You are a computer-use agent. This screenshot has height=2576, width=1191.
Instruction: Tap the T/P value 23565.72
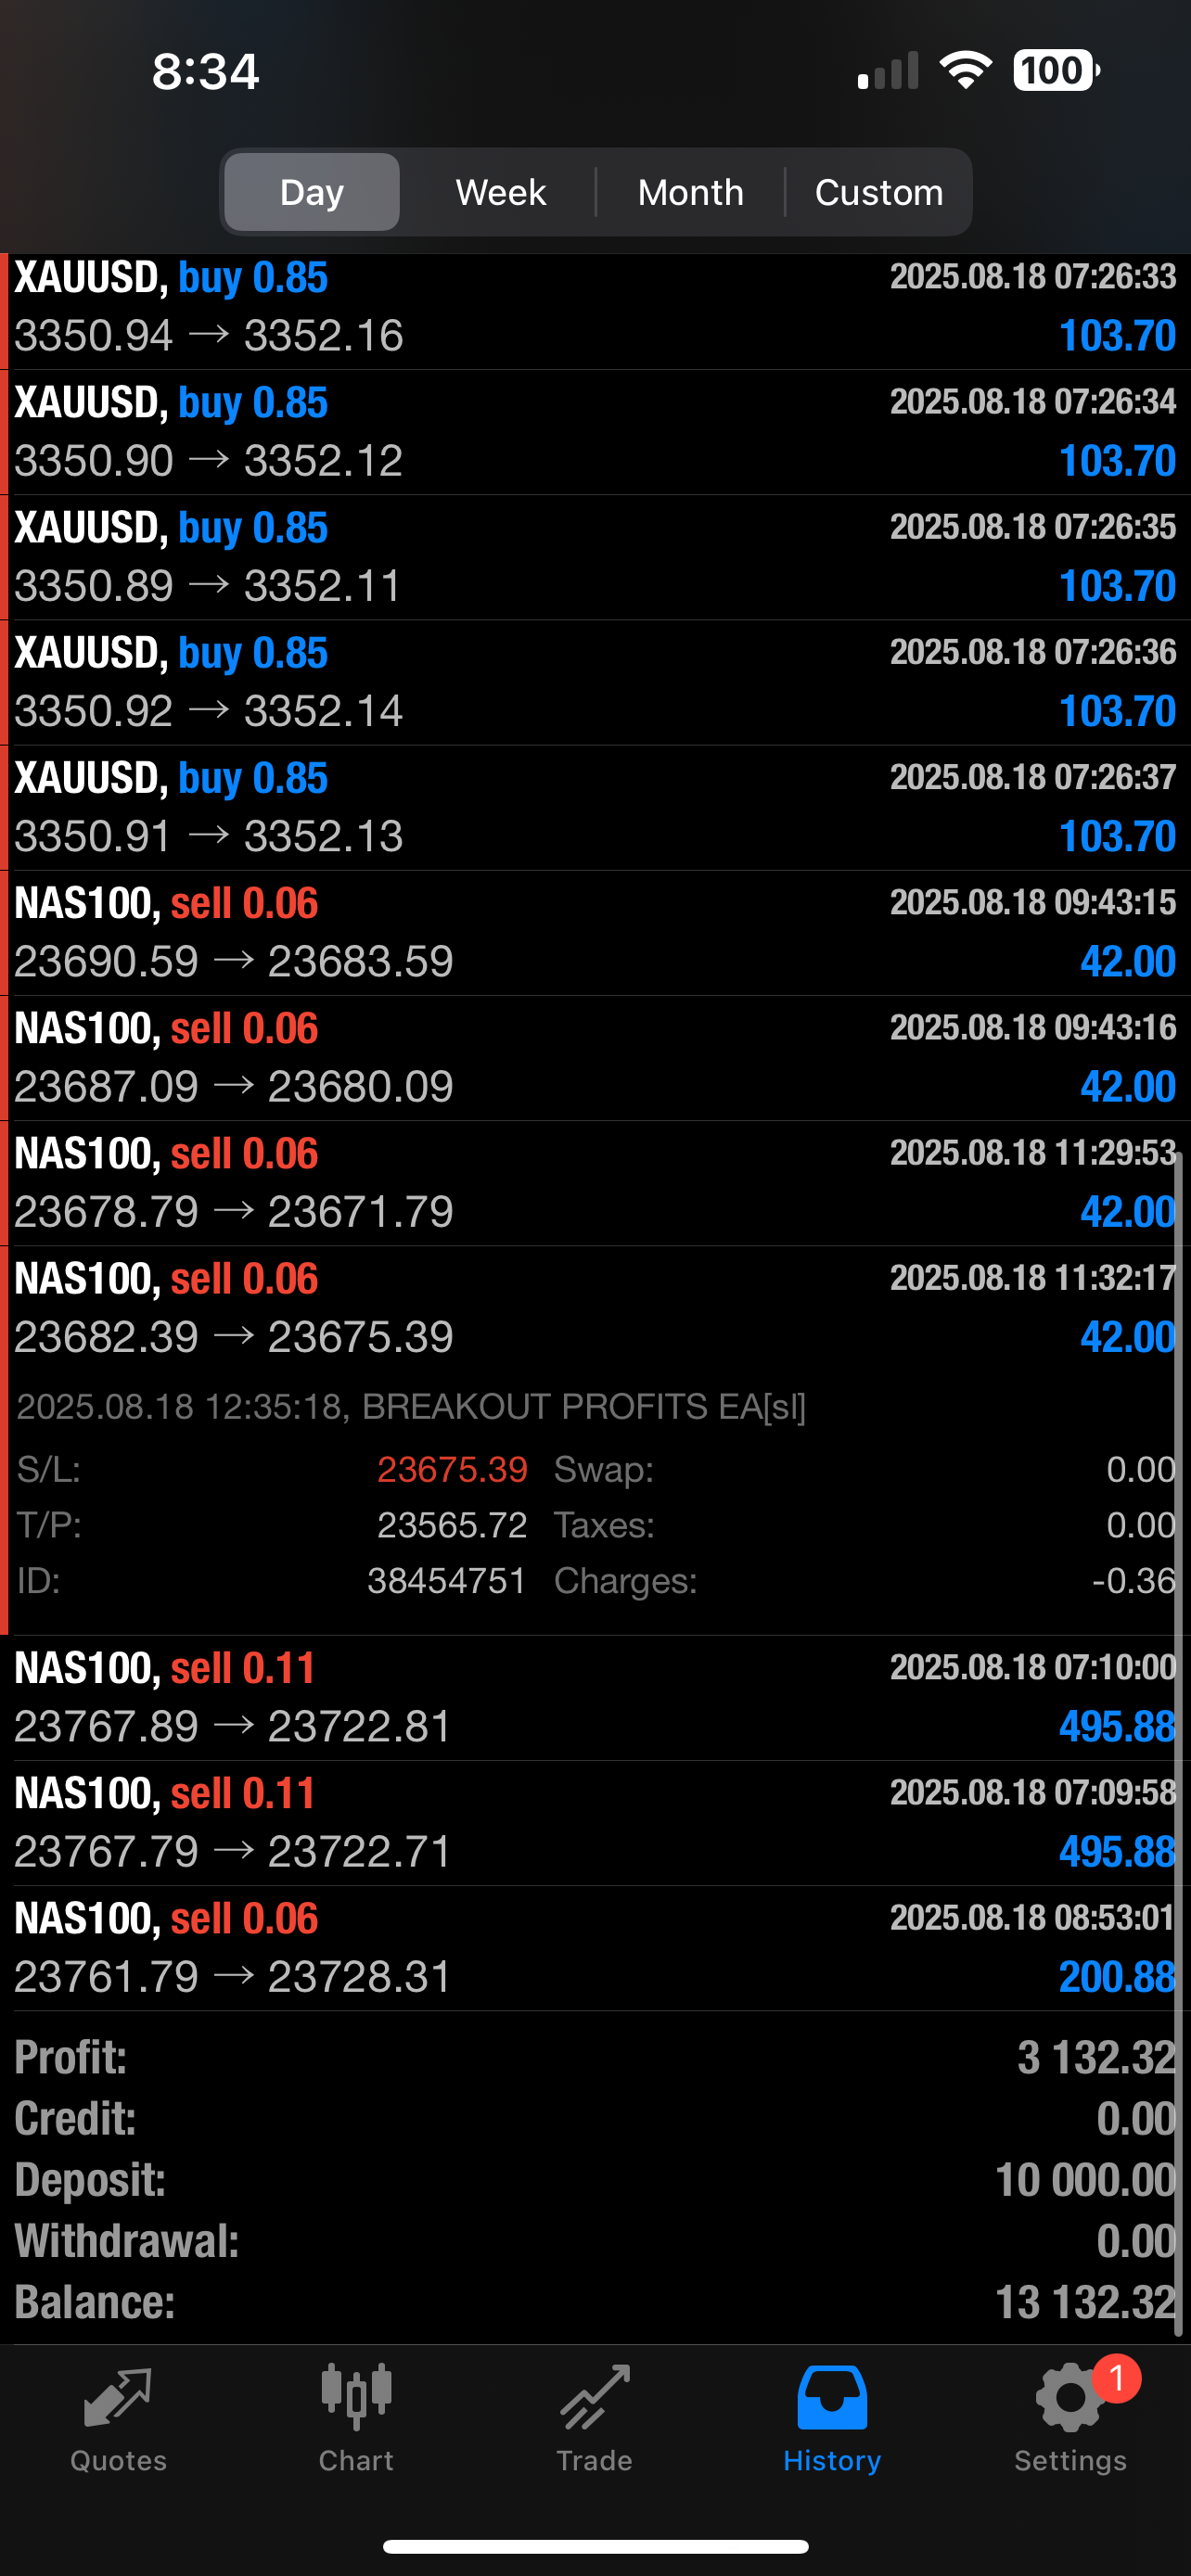(452, 1525)
